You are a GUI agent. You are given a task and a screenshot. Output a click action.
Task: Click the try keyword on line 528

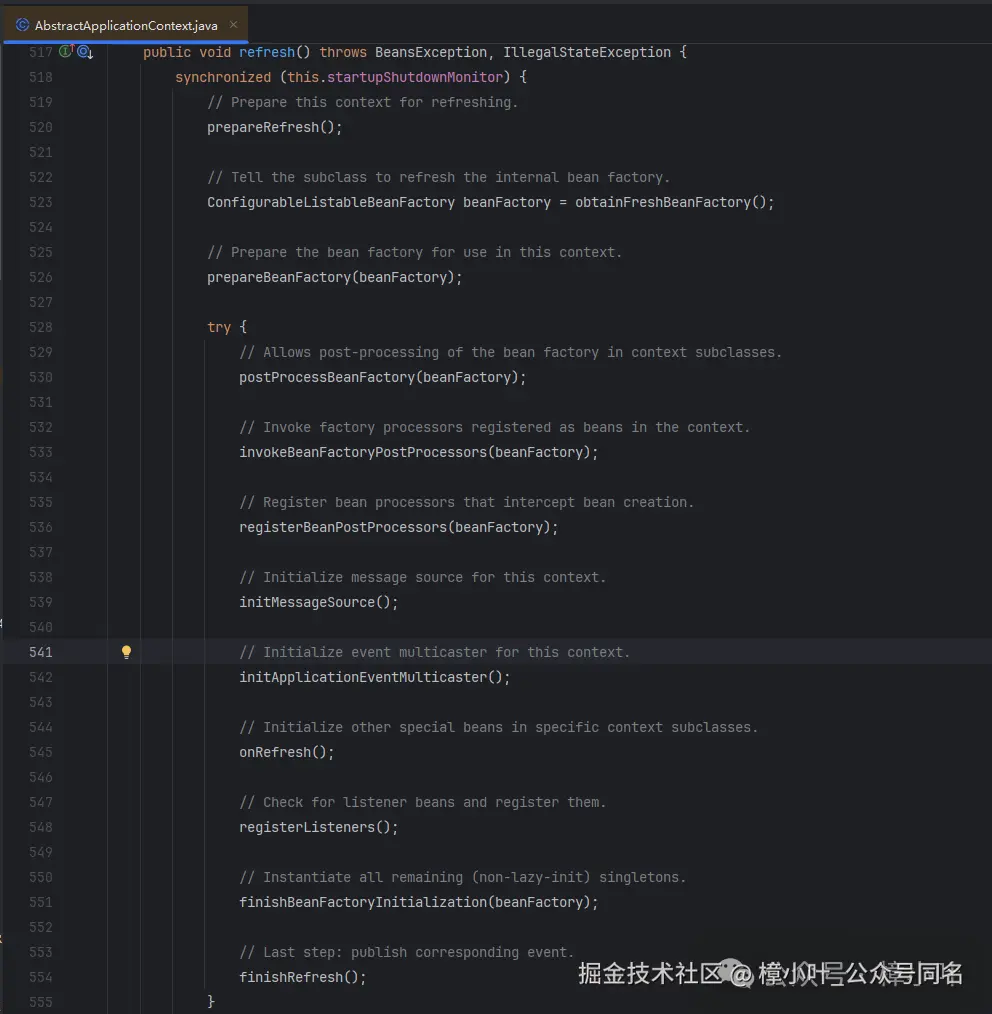pyautogui.click(x=219, y=327)
